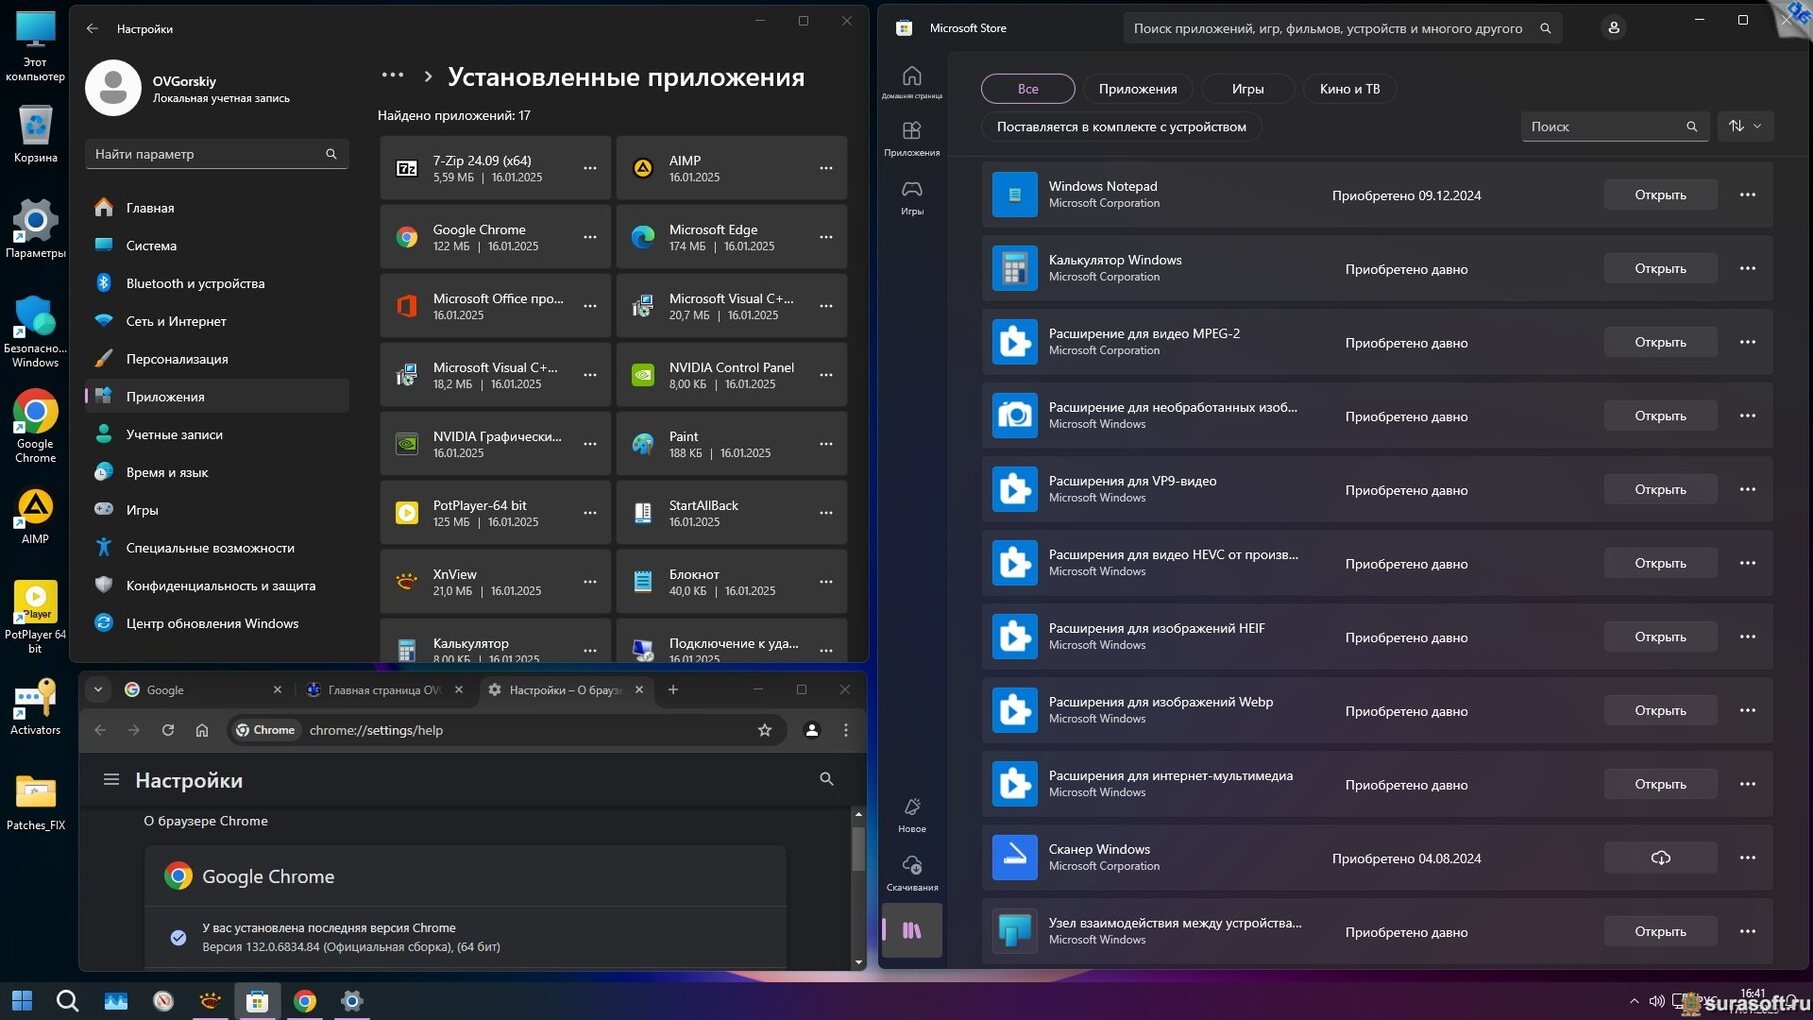This screenshot has width=1813, height=1020.
Task: Click the Microsoft Store top search box
Action: [1342, 28]
